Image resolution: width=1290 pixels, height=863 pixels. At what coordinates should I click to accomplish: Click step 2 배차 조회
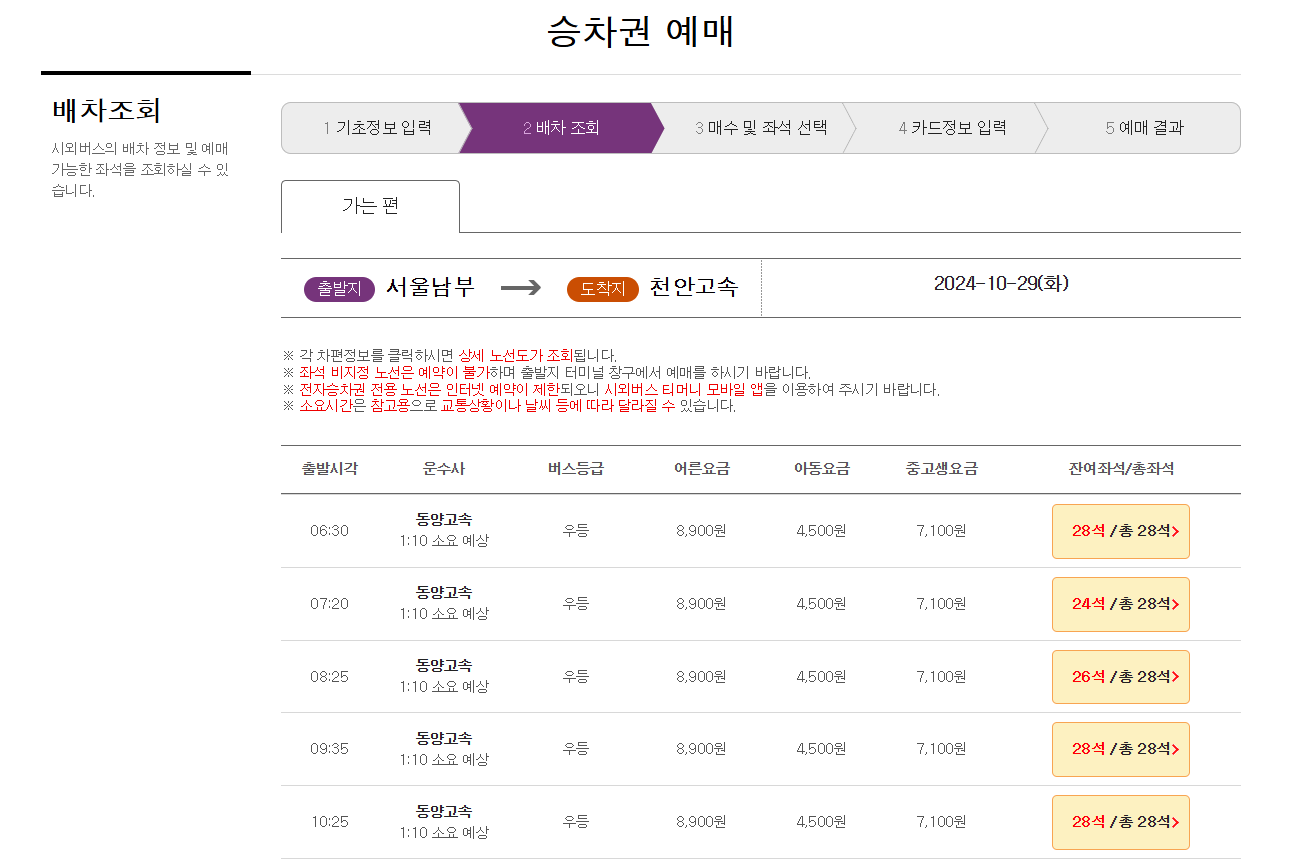pos(561,128)
